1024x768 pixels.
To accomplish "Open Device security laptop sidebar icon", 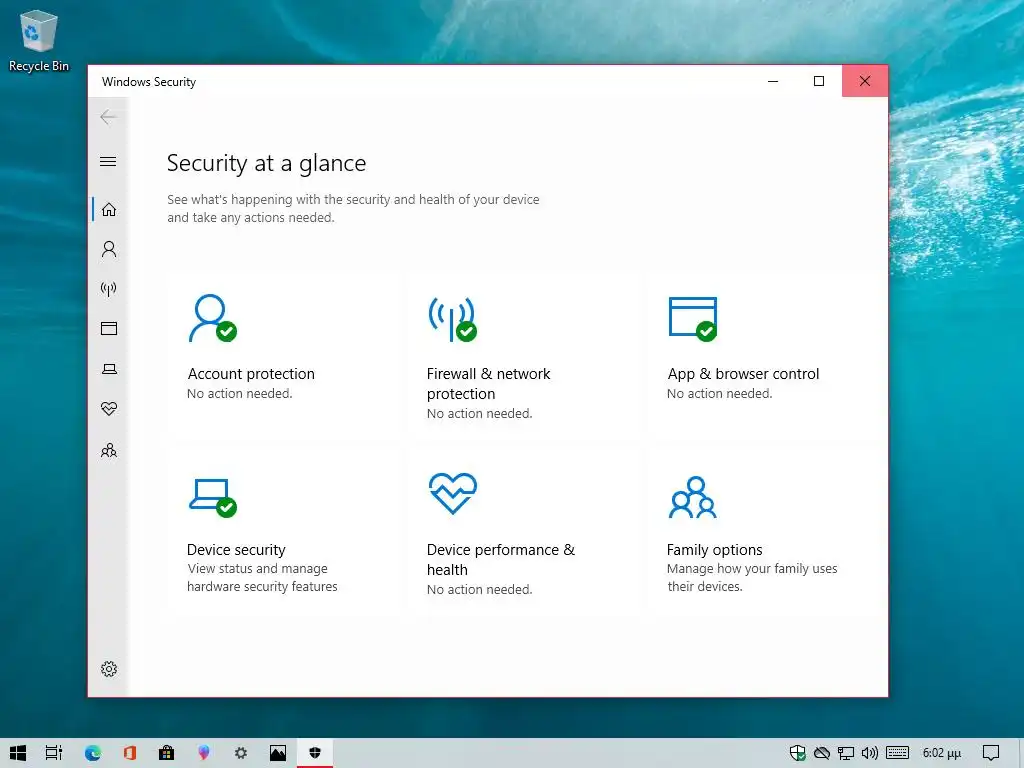I will pos(109,369).
